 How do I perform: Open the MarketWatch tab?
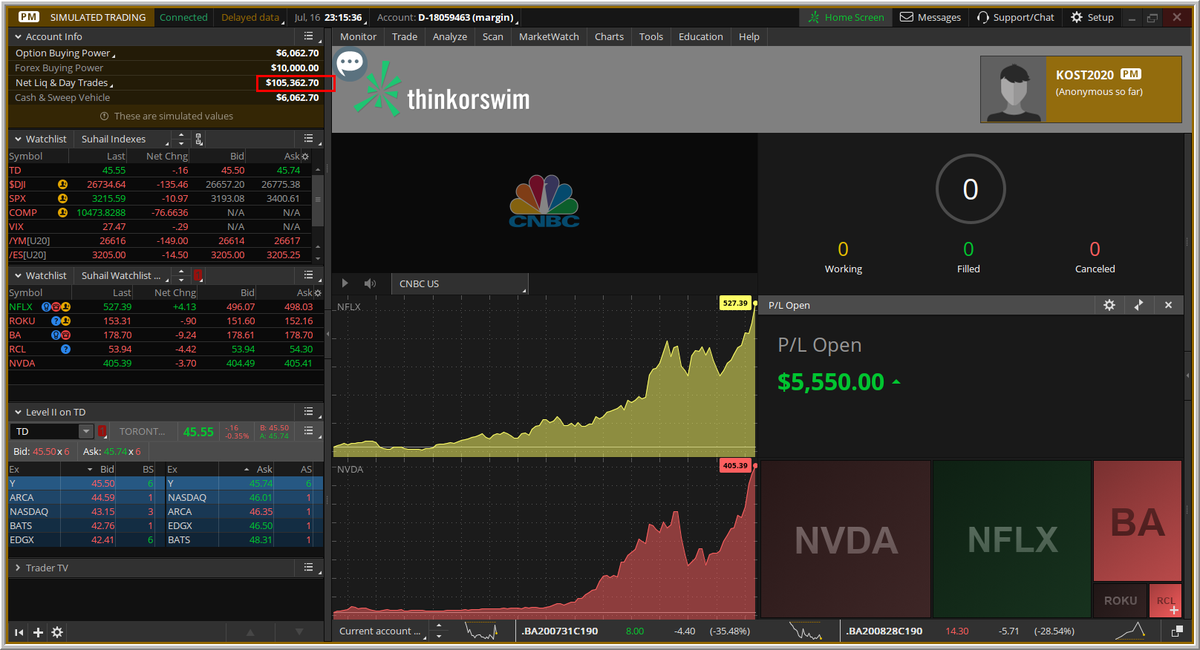[549, 37]
